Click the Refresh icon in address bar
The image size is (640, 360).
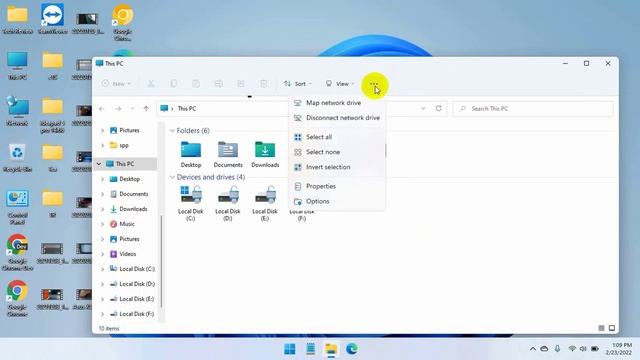438,109
